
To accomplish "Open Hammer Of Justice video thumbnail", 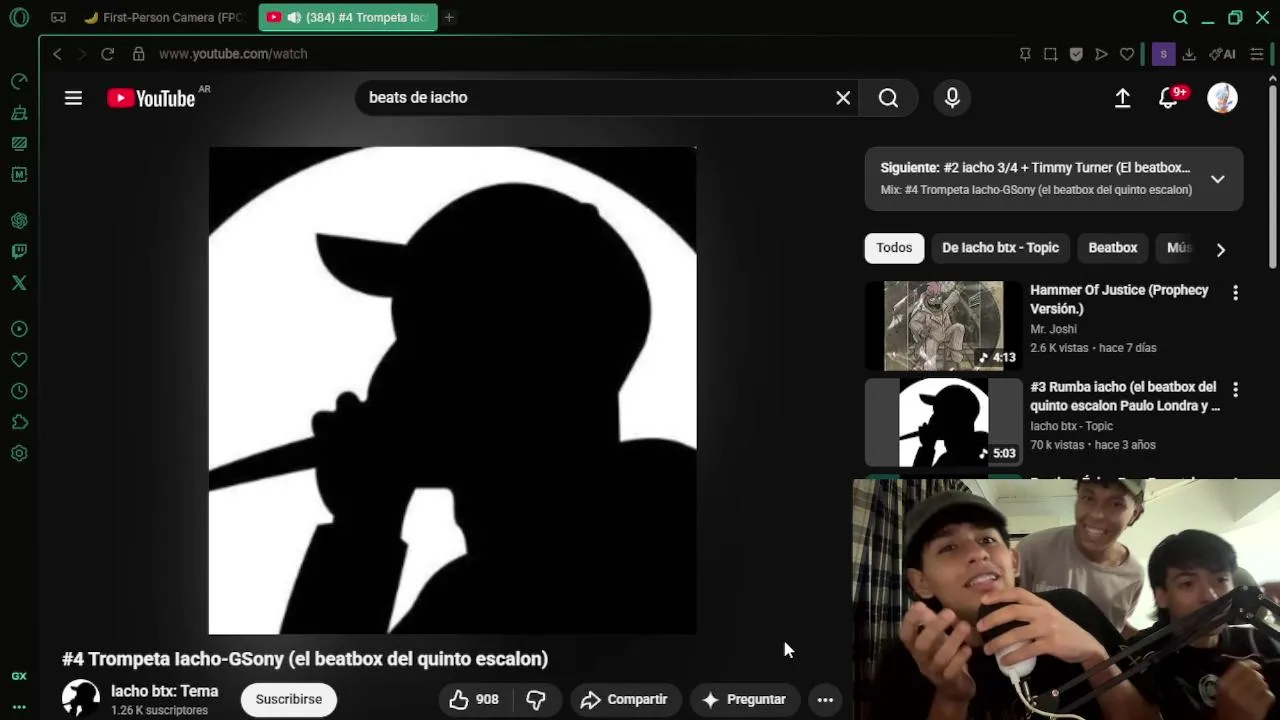I will pyautogui.click(x=943, y=326).
